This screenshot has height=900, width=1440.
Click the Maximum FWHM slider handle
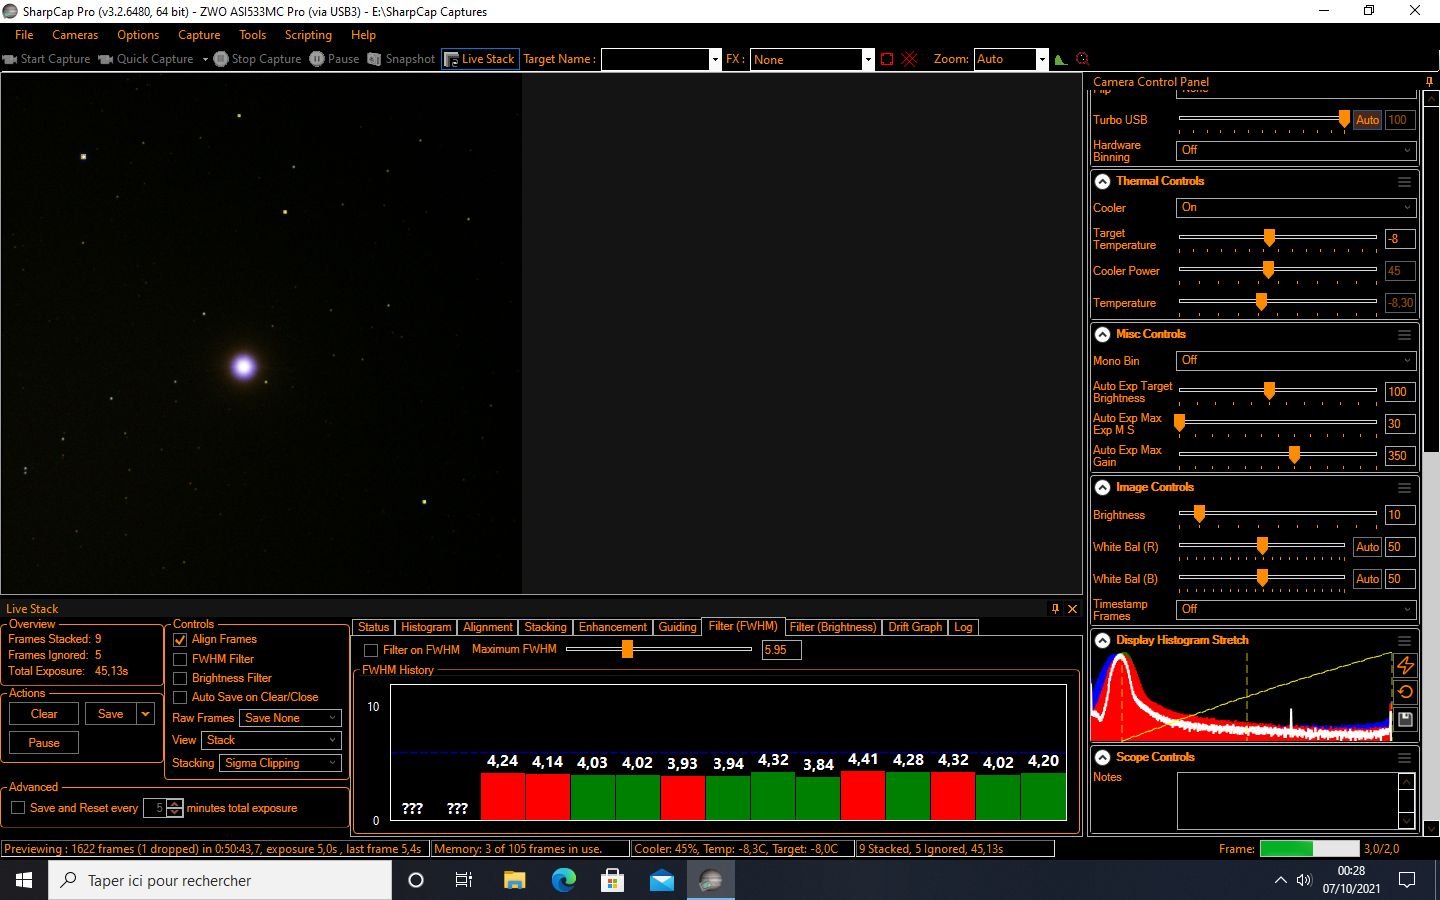click(x=627, y=650)
